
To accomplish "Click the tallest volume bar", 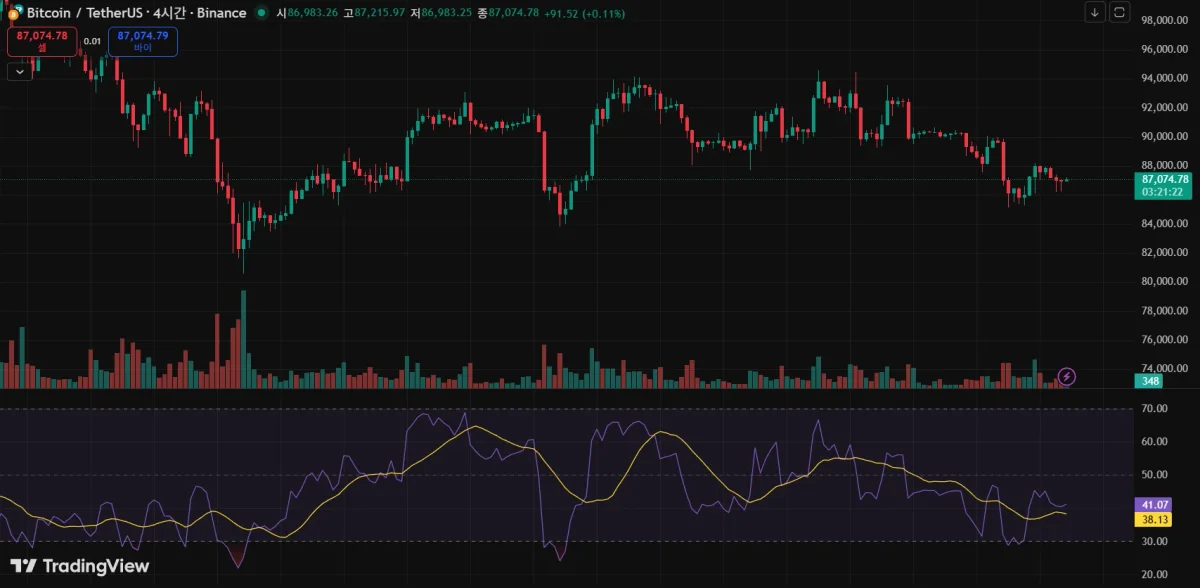I will pos(243,339).
